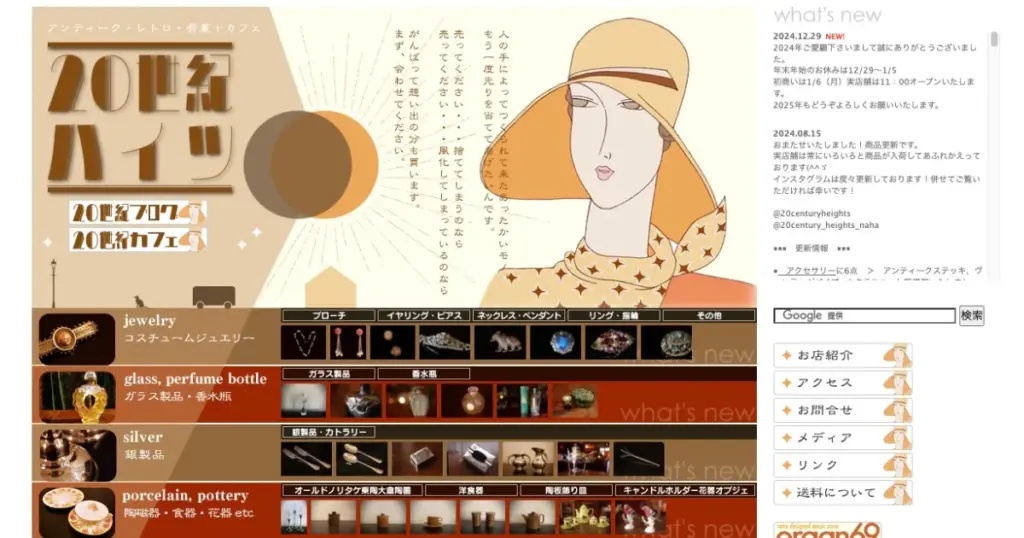
Task: Select the イヤリング・ピアス tab
Action: pyautogui.click(x=424, y=315)
